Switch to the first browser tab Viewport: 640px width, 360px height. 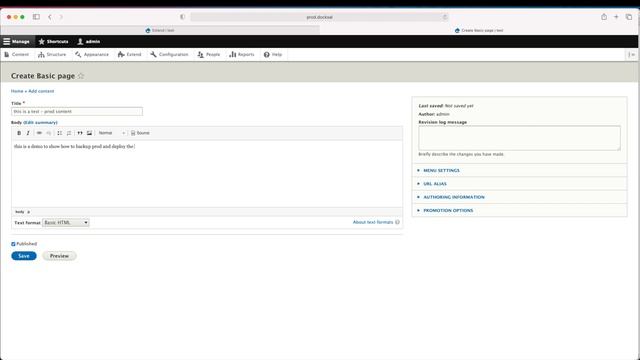tap(160, 30)
